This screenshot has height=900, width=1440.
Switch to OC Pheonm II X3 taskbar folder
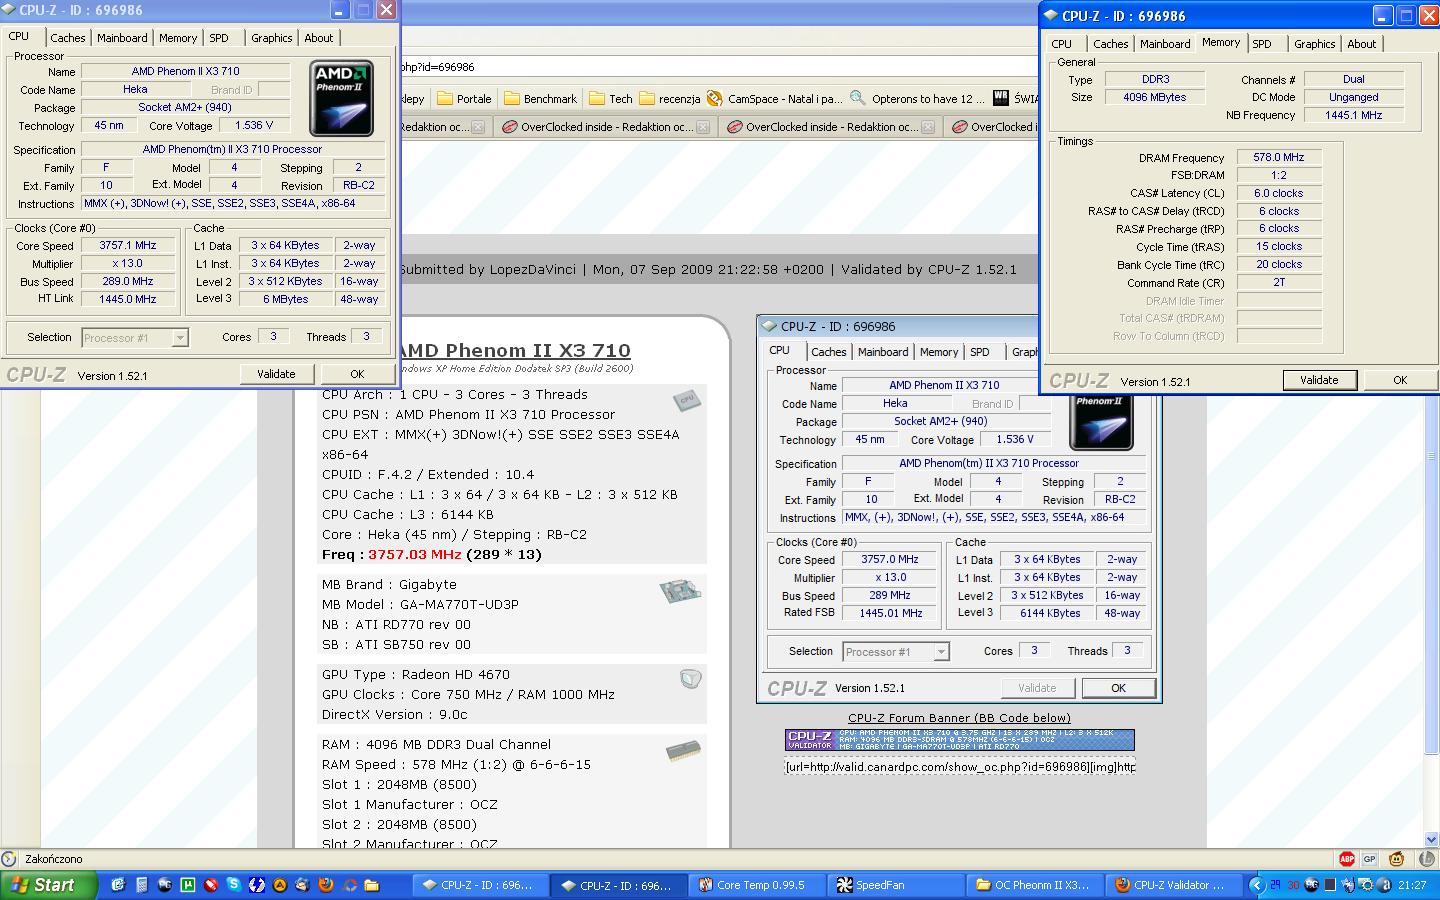click(1036, 885)
